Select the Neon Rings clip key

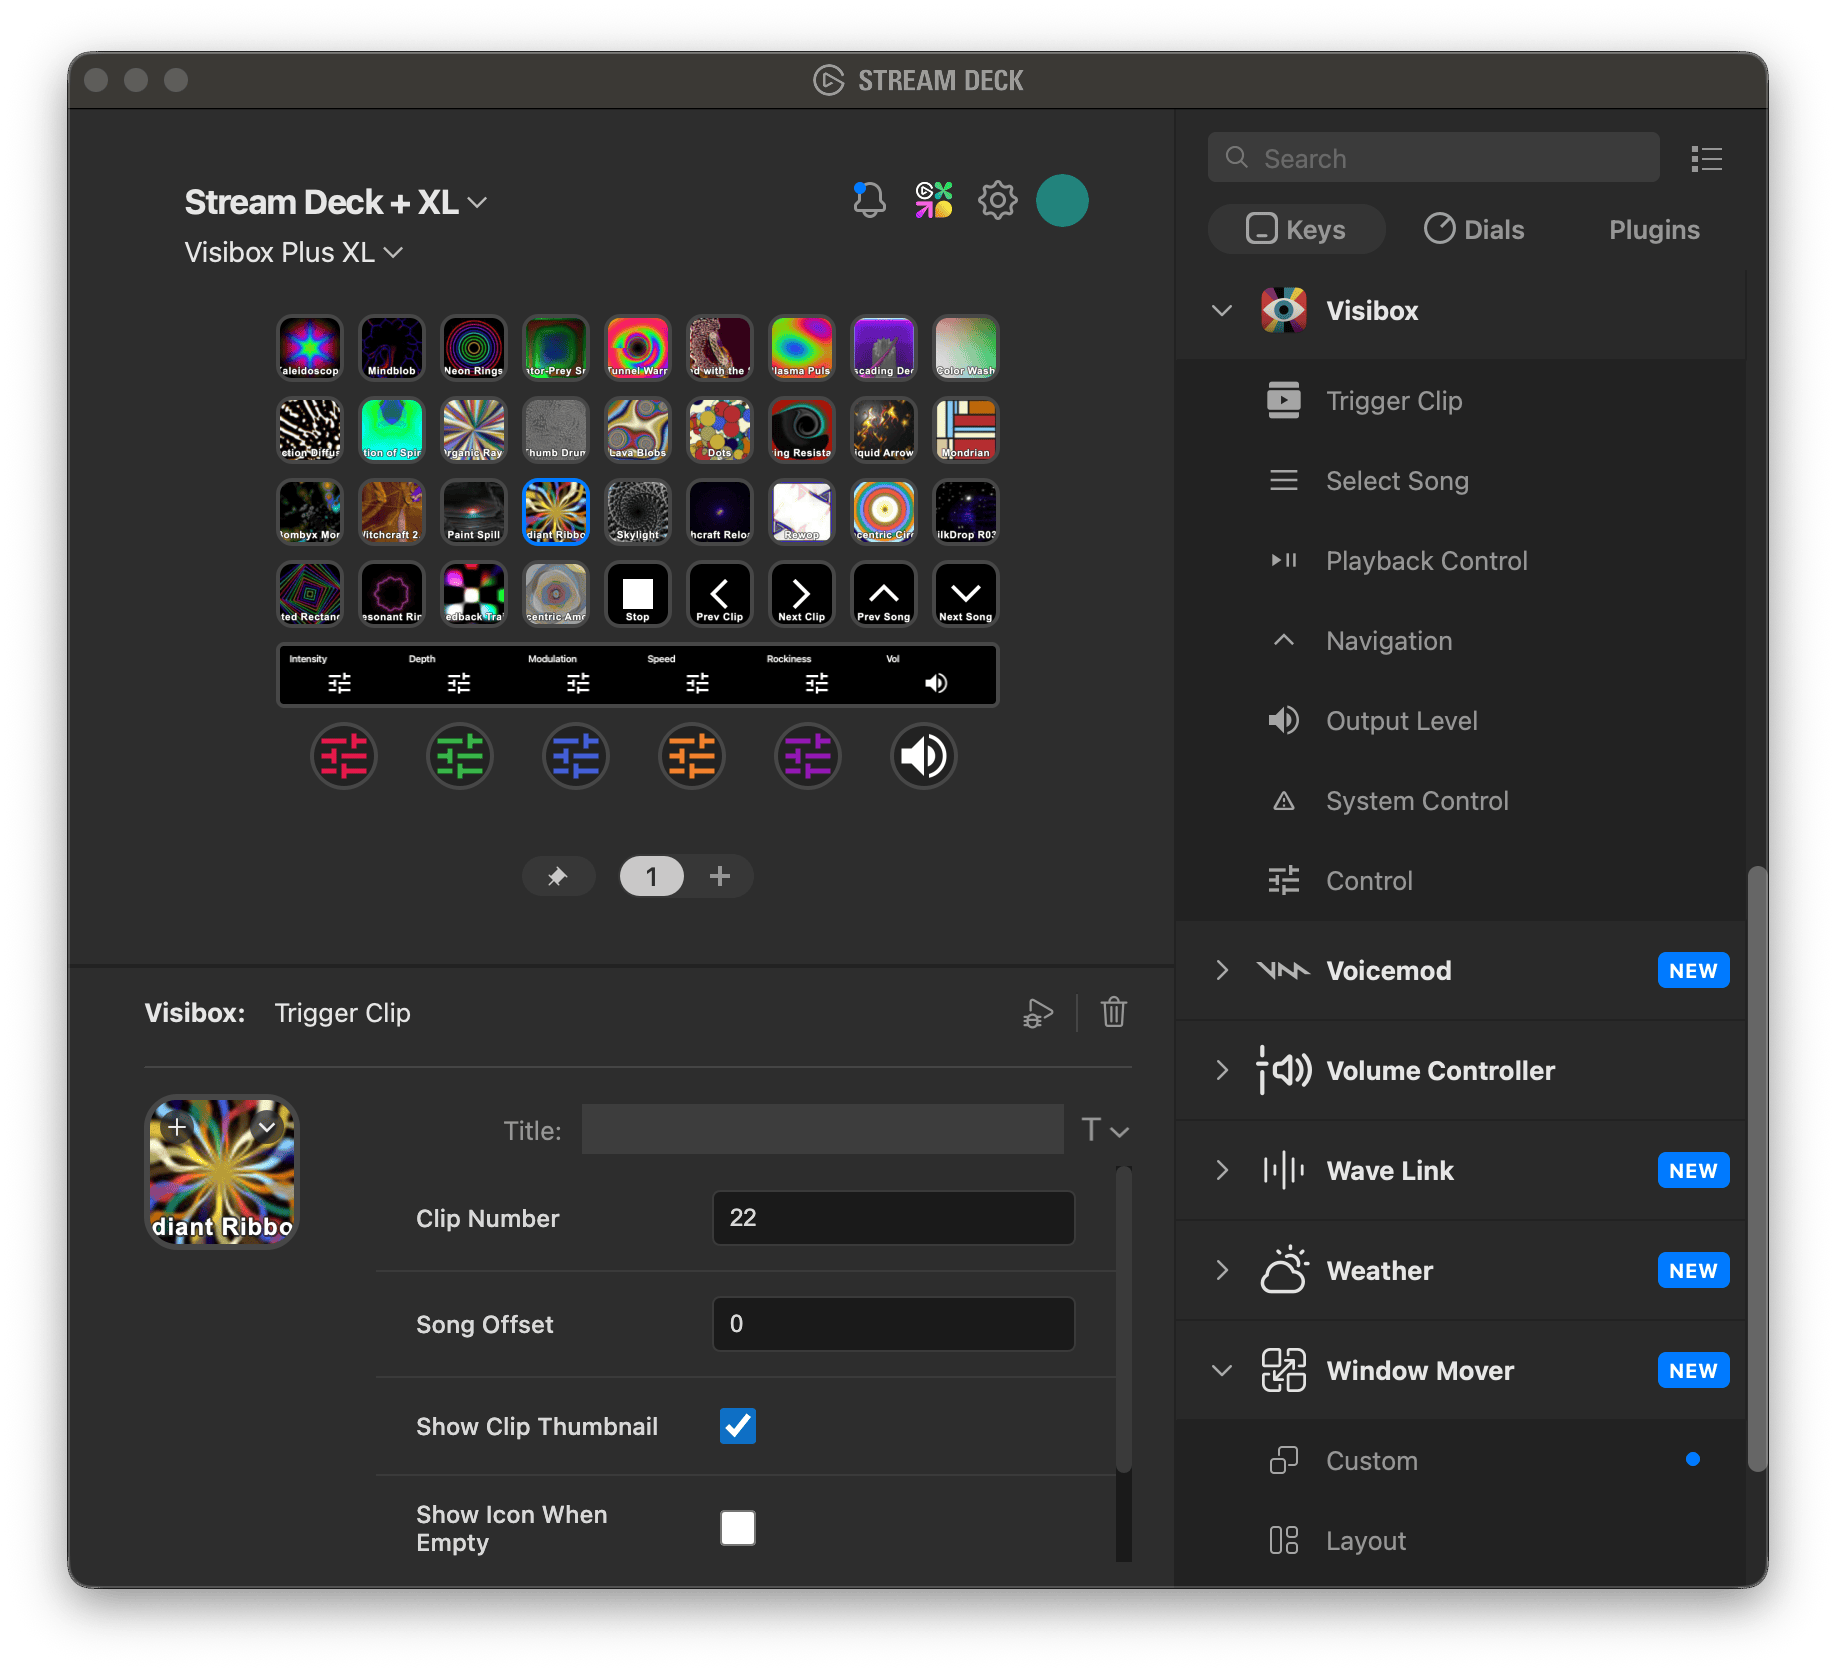[474, 348]
